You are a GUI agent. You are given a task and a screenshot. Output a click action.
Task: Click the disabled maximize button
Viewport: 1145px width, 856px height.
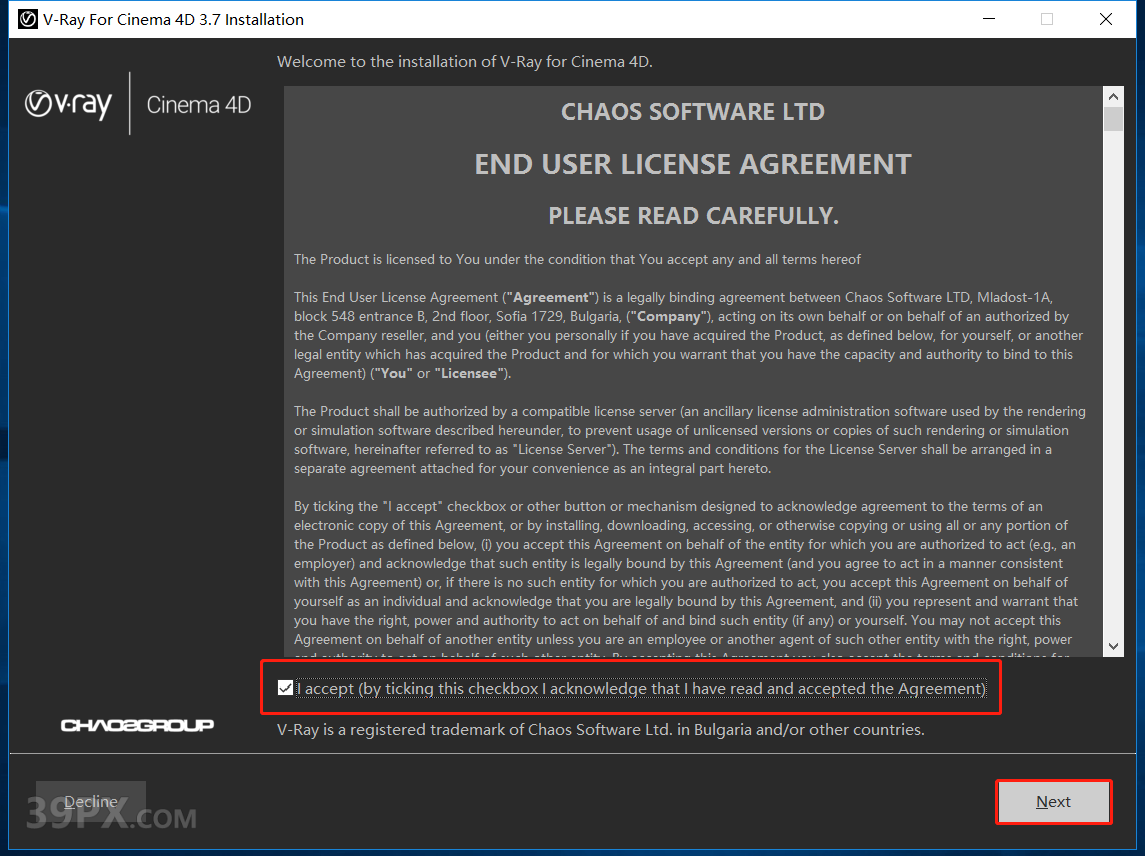tap(1047, 19)
